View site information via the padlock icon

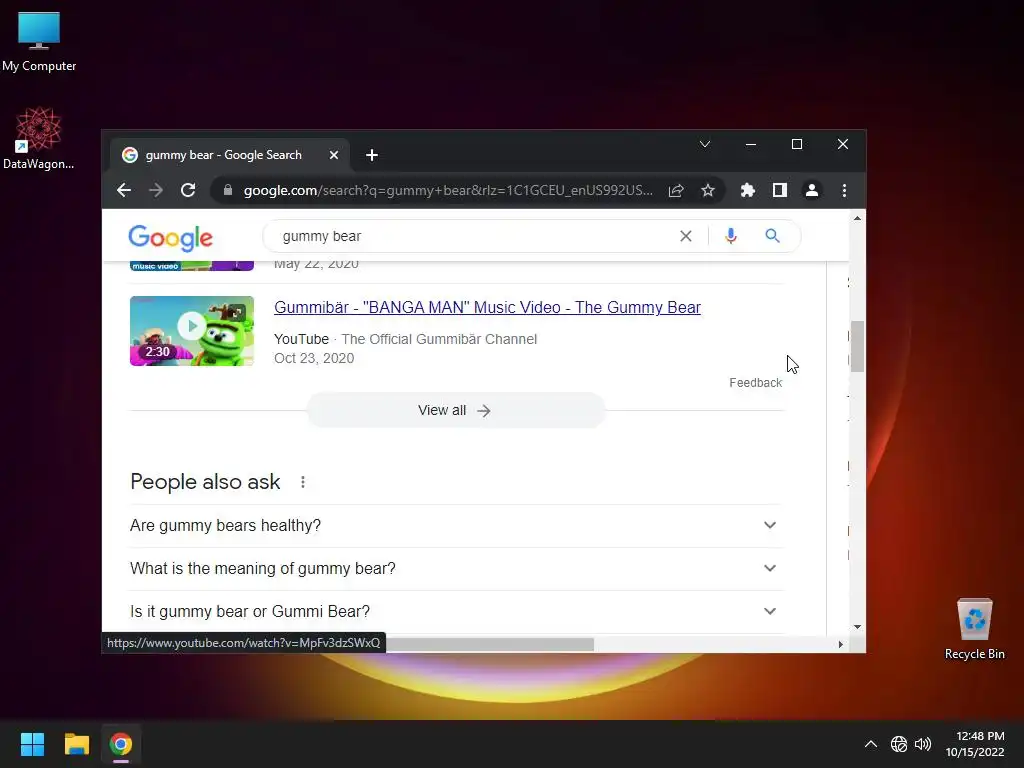(x=228, y=190)
